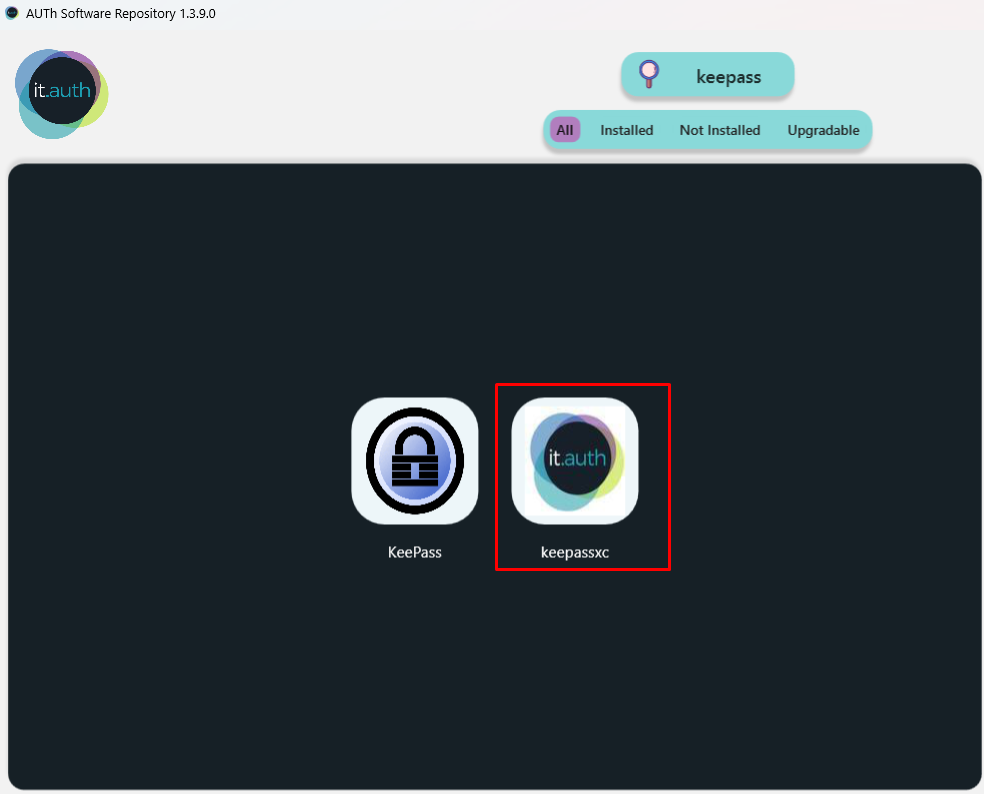Click the small app icon in title bar

12,14
